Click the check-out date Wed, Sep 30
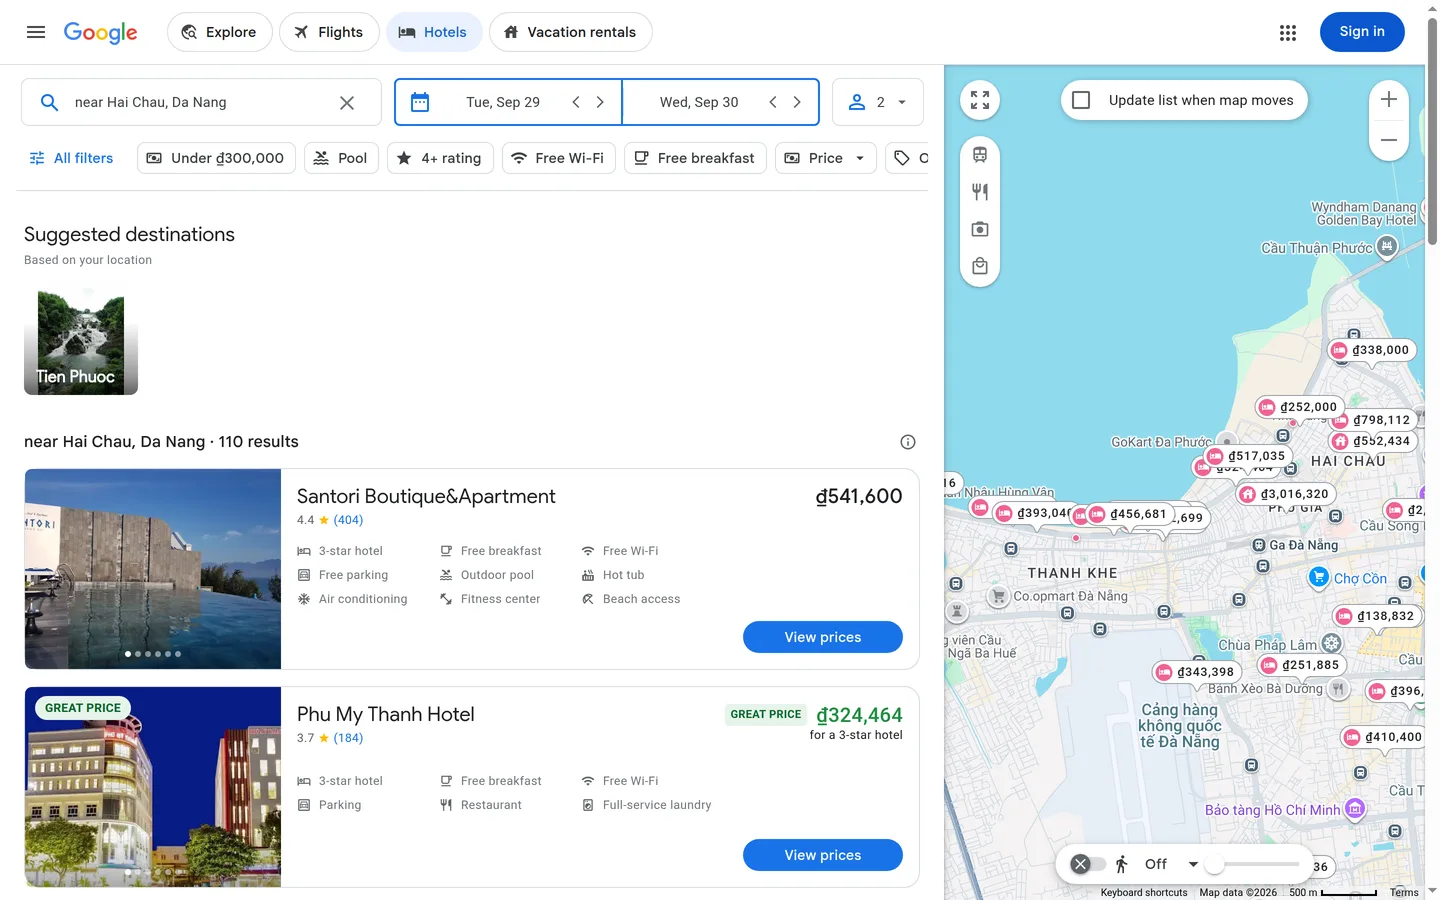The image size is (1440, 900). (x=699, y=102)
